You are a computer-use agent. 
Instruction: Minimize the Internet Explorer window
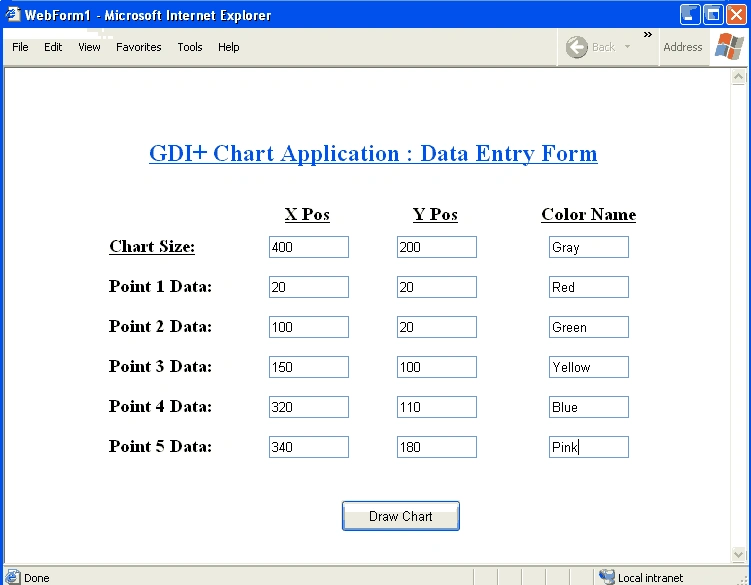(x=690, y=14)
